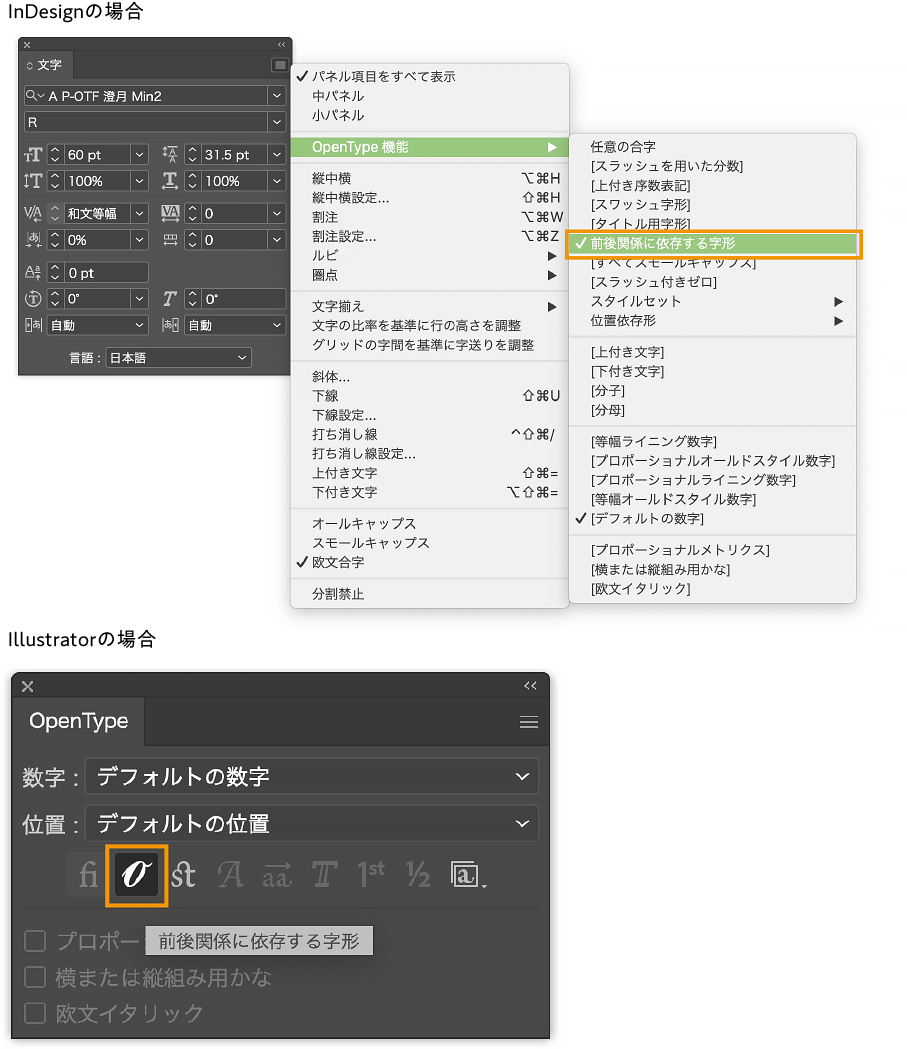The height and width of the screenshot is (1049, 907).
Task: Open the 60 pt font size dropdown
Action: coord(139,155)
